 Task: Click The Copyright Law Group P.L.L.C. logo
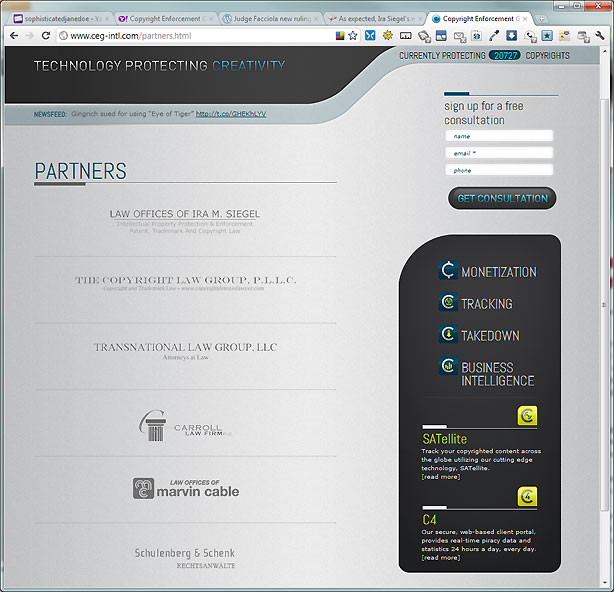pos(185,283)
